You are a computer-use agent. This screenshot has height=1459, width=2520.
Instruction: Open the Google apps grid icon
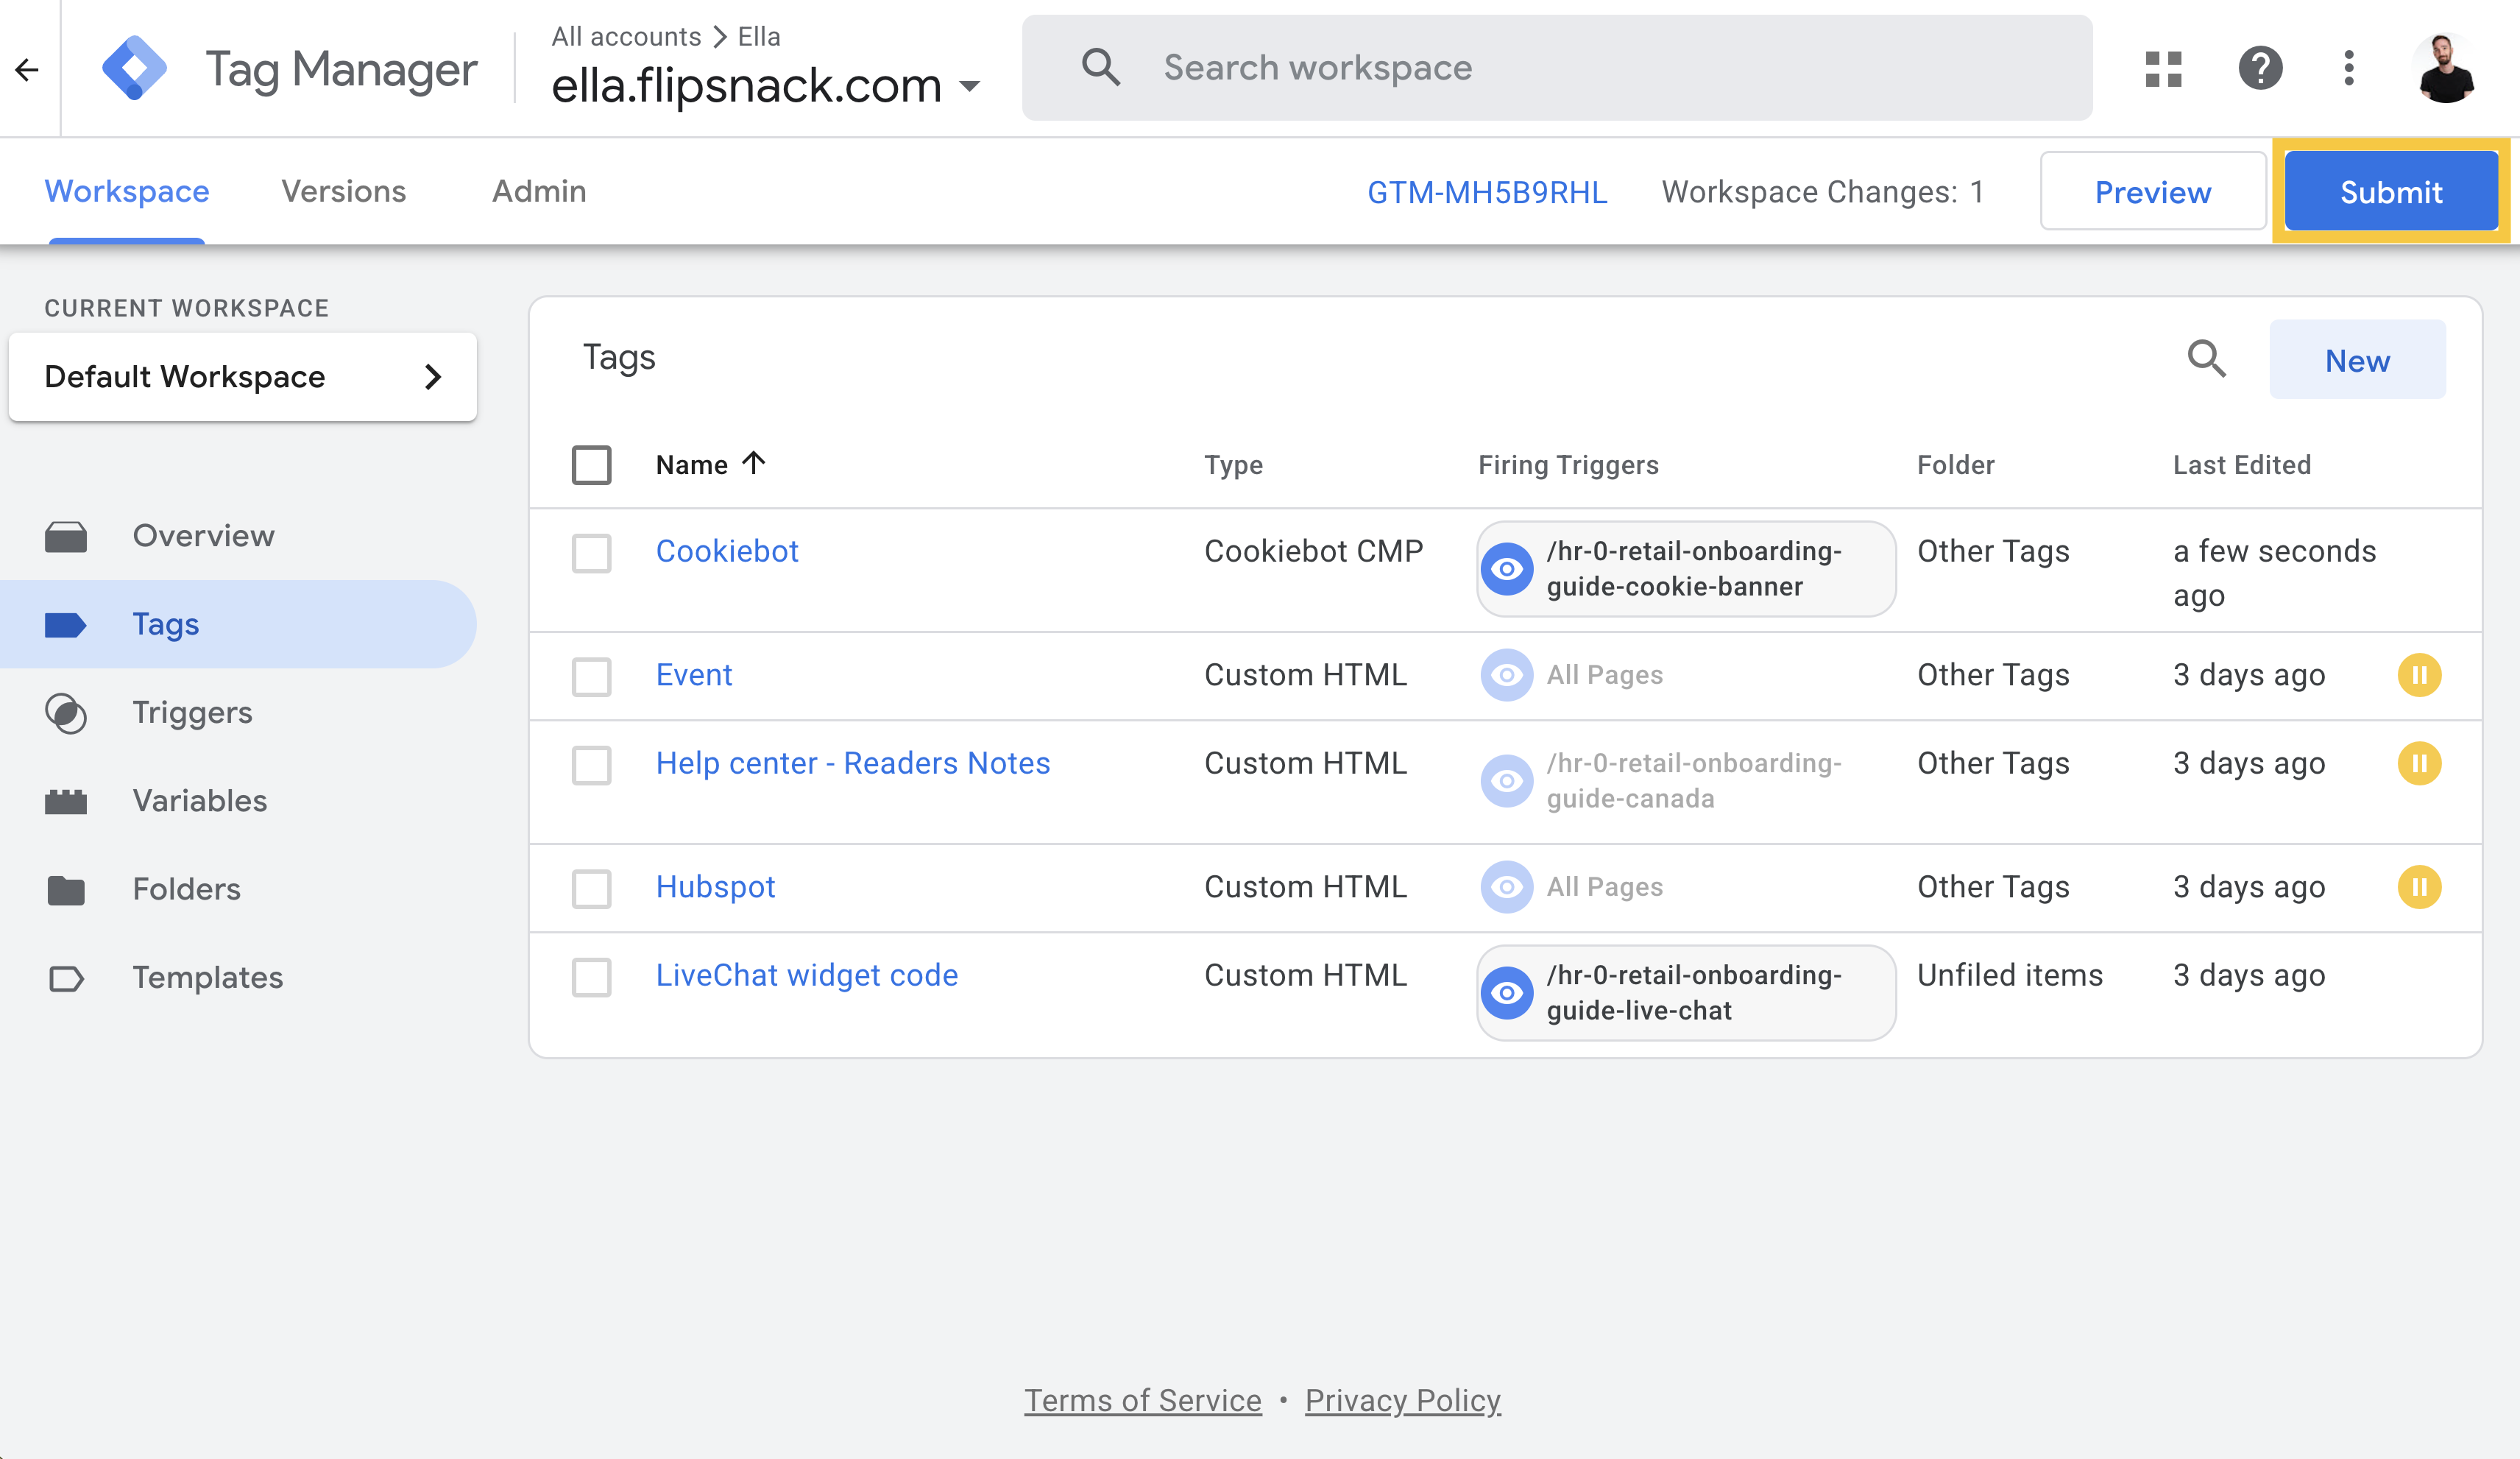tap(2163, 69)
